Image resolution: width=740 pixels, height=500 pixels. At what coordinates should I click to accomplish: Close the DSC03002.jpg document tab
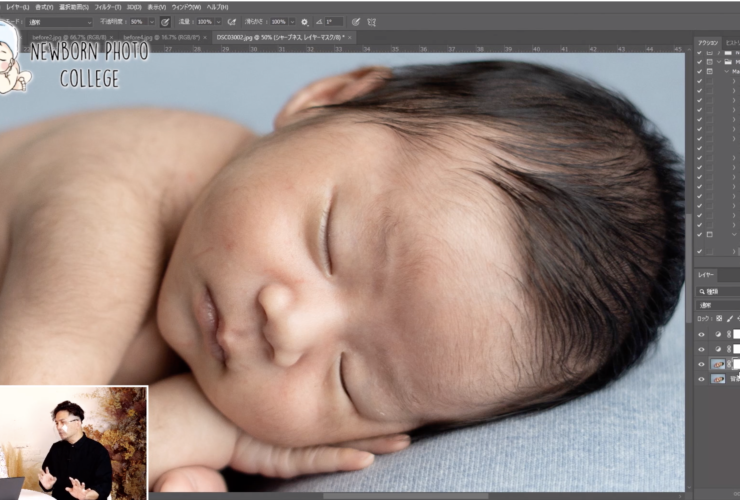(x=350, y=37)
